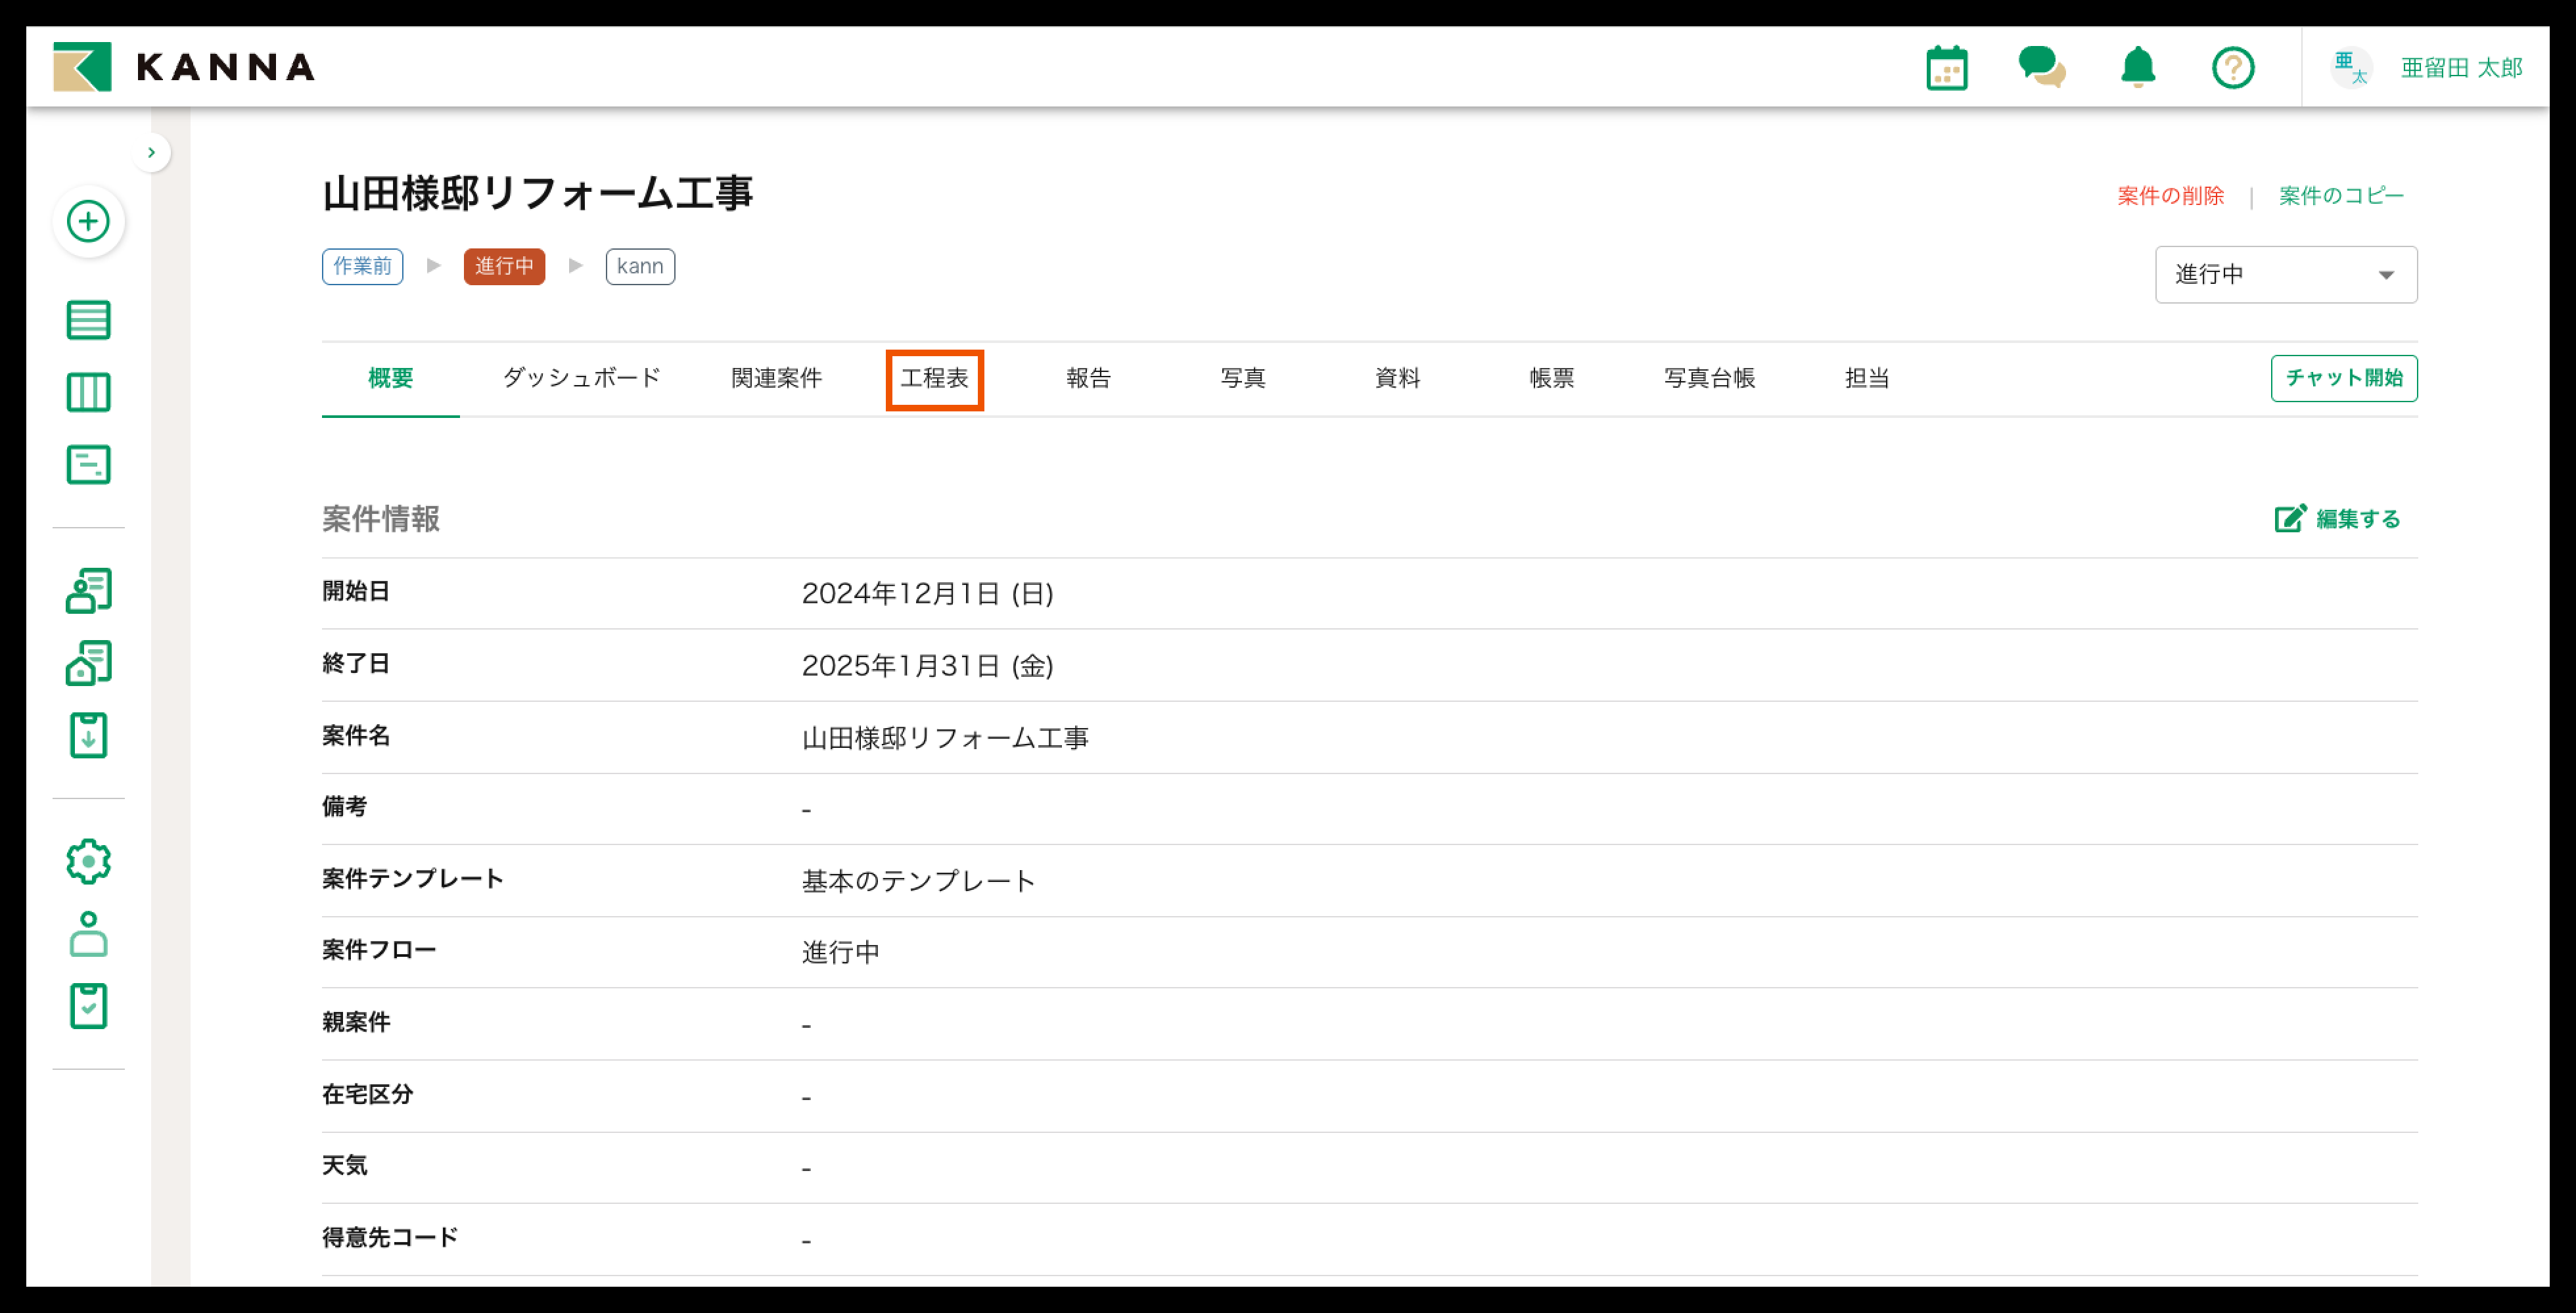Click the clipboard download icon in sidebar

pyautogui.click(x=88, y=735)
